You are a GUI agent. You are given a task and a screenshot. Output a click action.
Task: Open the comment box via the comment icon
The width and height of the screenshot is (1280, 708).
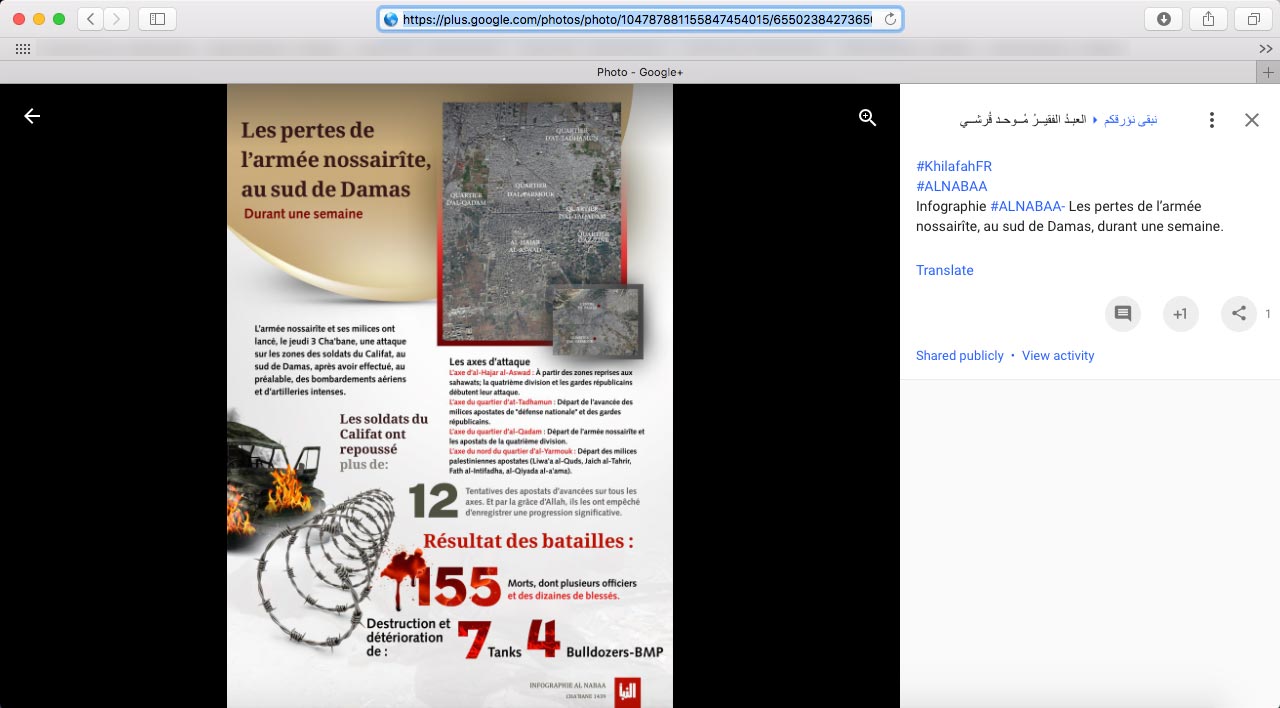click(x=1122, y=314)
